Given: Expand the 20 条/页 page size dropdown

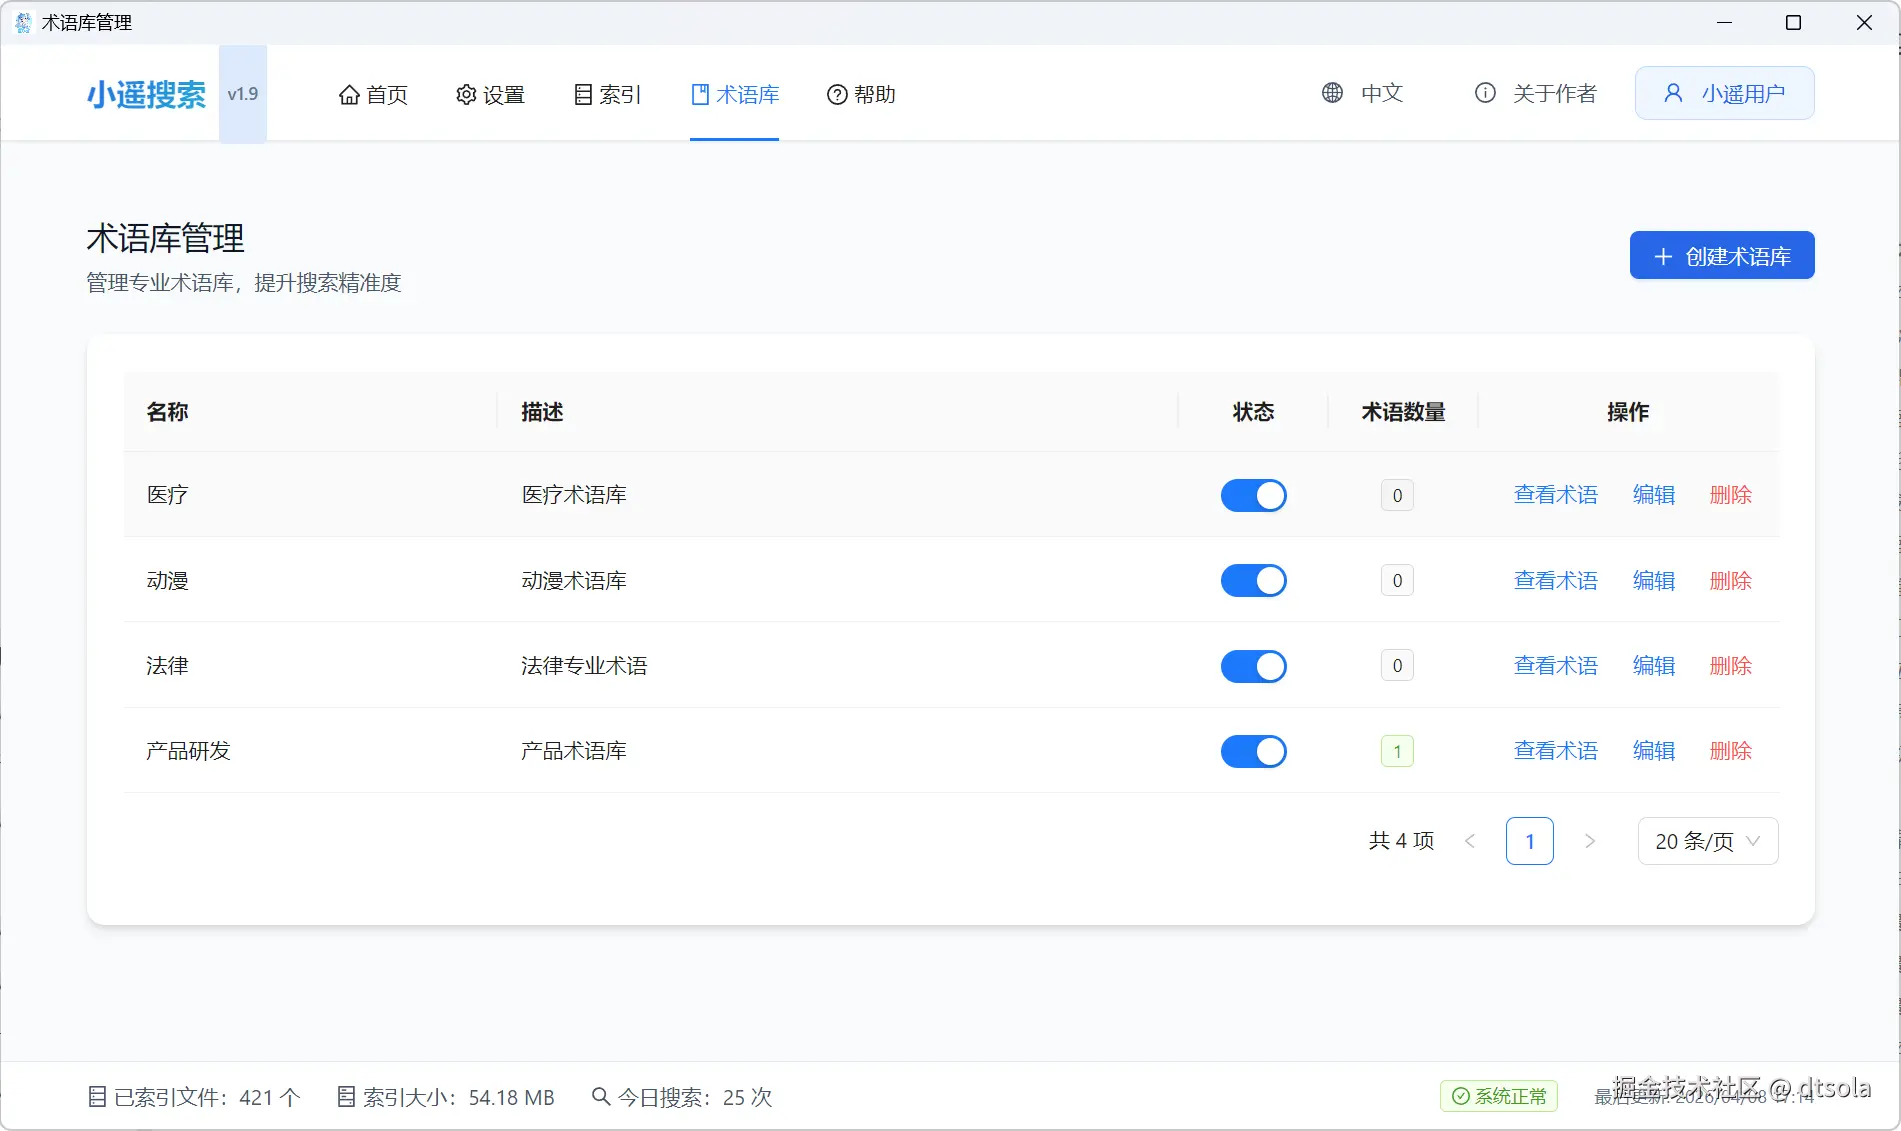Looking at the screenshot, I should (x=1708, y=841).
